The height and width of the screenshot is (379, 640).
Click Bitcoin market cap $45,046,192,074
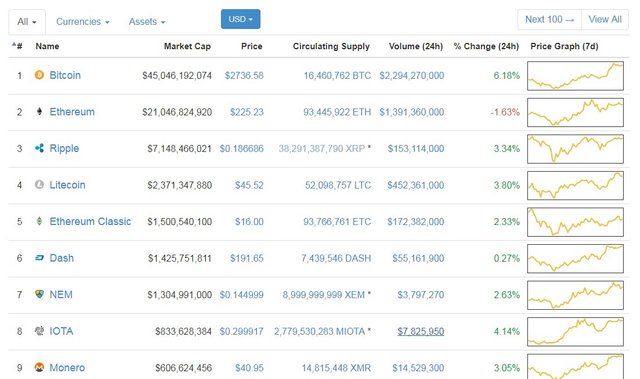[177, 75]
